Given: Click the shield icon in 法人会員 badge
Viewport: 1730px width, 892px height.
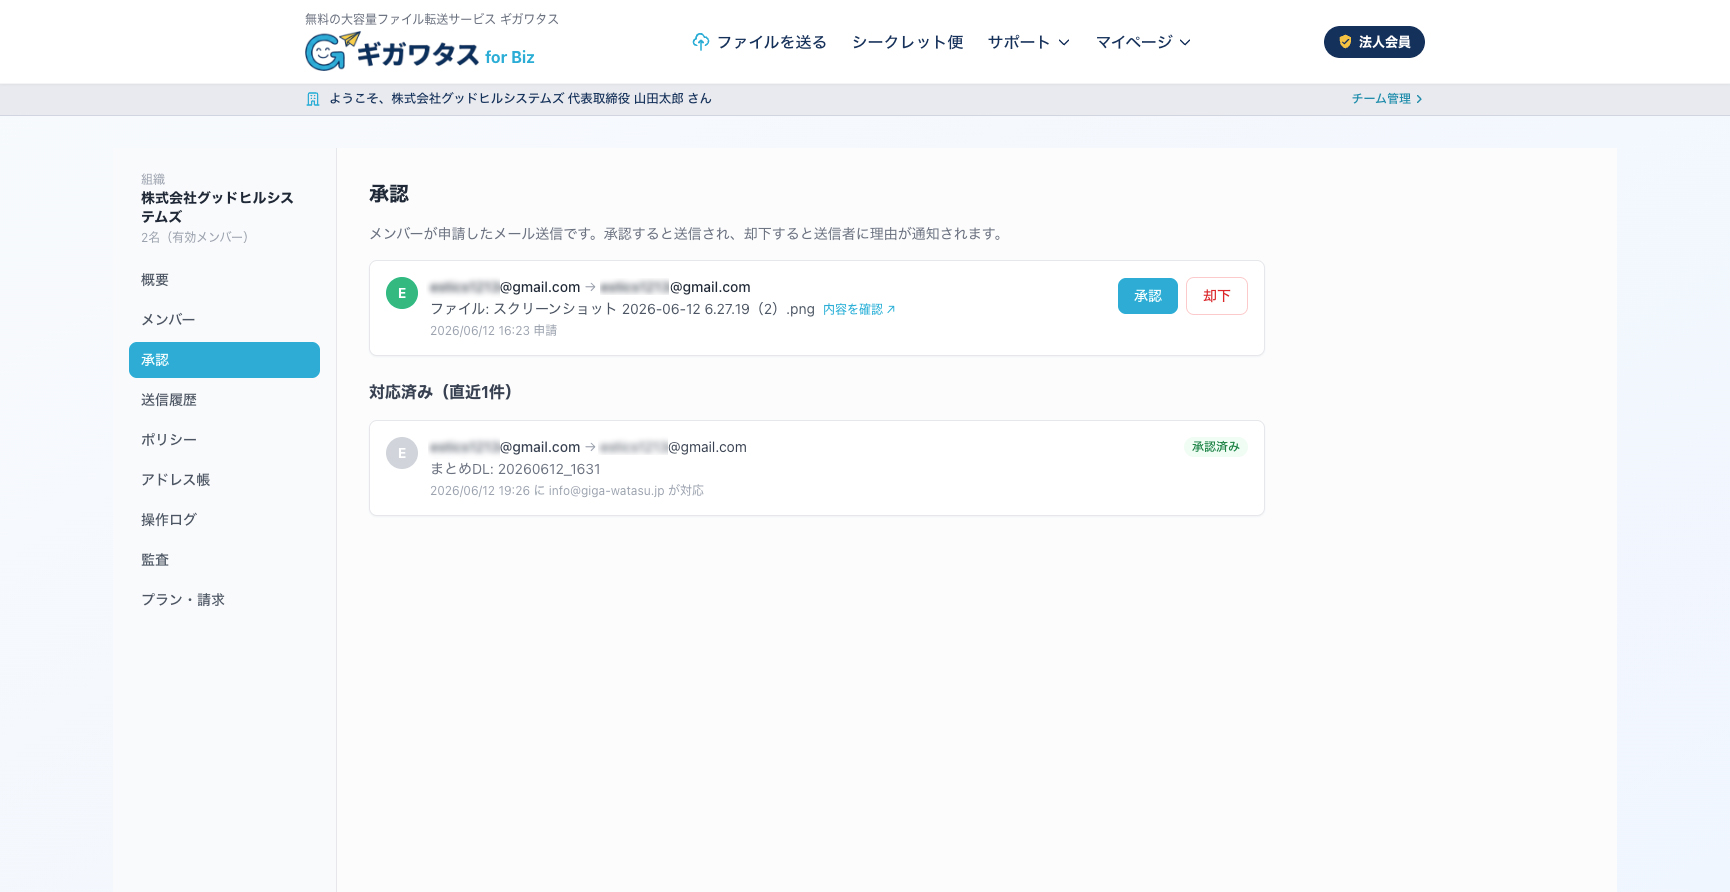Looking at the screenshot, I should tap(1345, 42).
